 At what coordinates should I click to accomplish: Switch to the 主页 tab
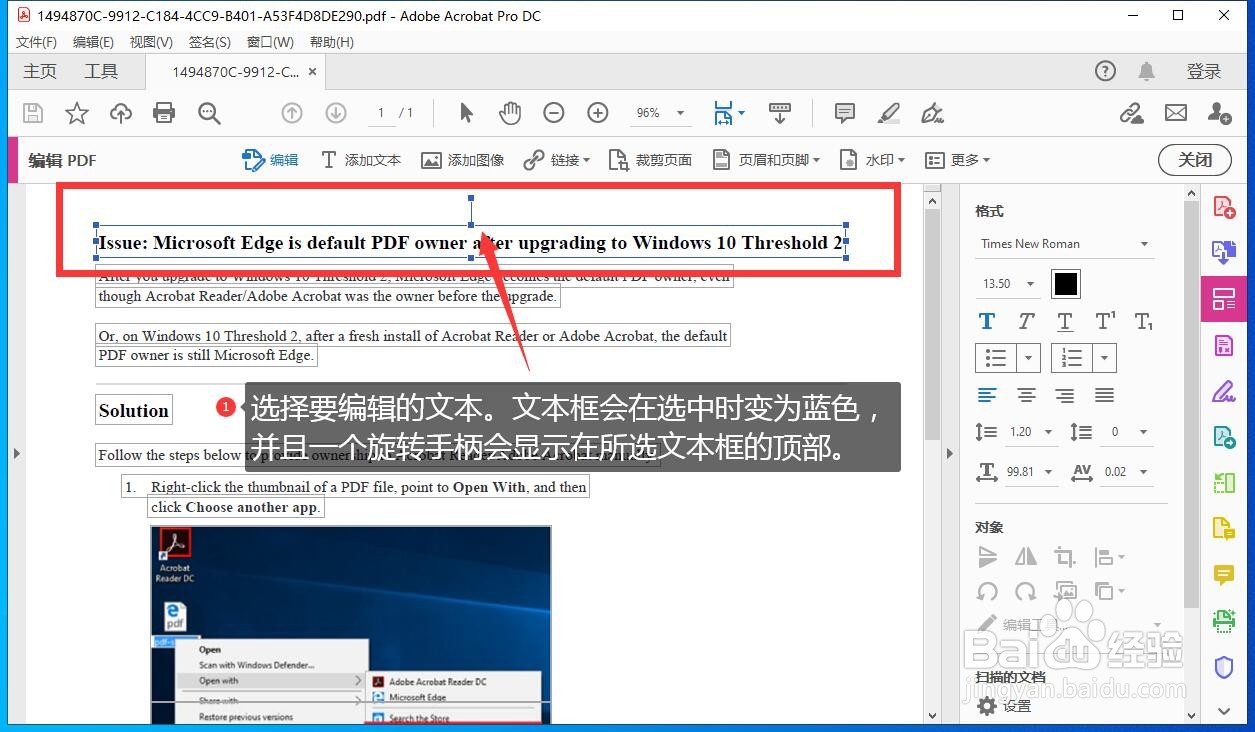click(x=40, y=71)
